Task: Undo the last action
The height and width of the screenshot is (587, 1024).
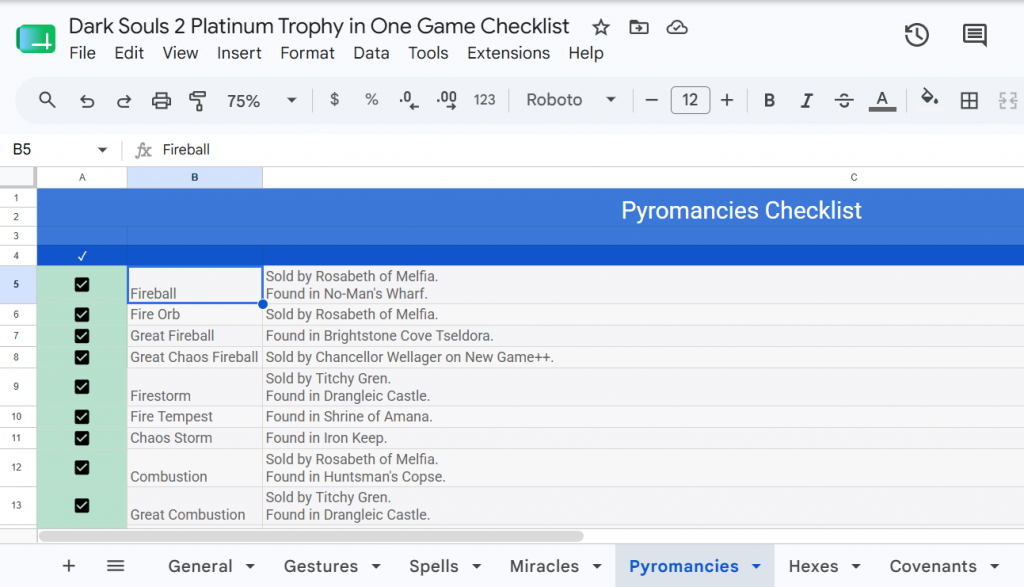Action: coord(86,101)
